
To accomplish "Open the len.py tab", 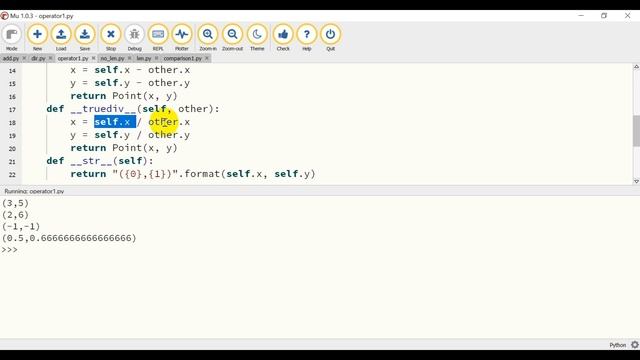I will tap(144, 58).
